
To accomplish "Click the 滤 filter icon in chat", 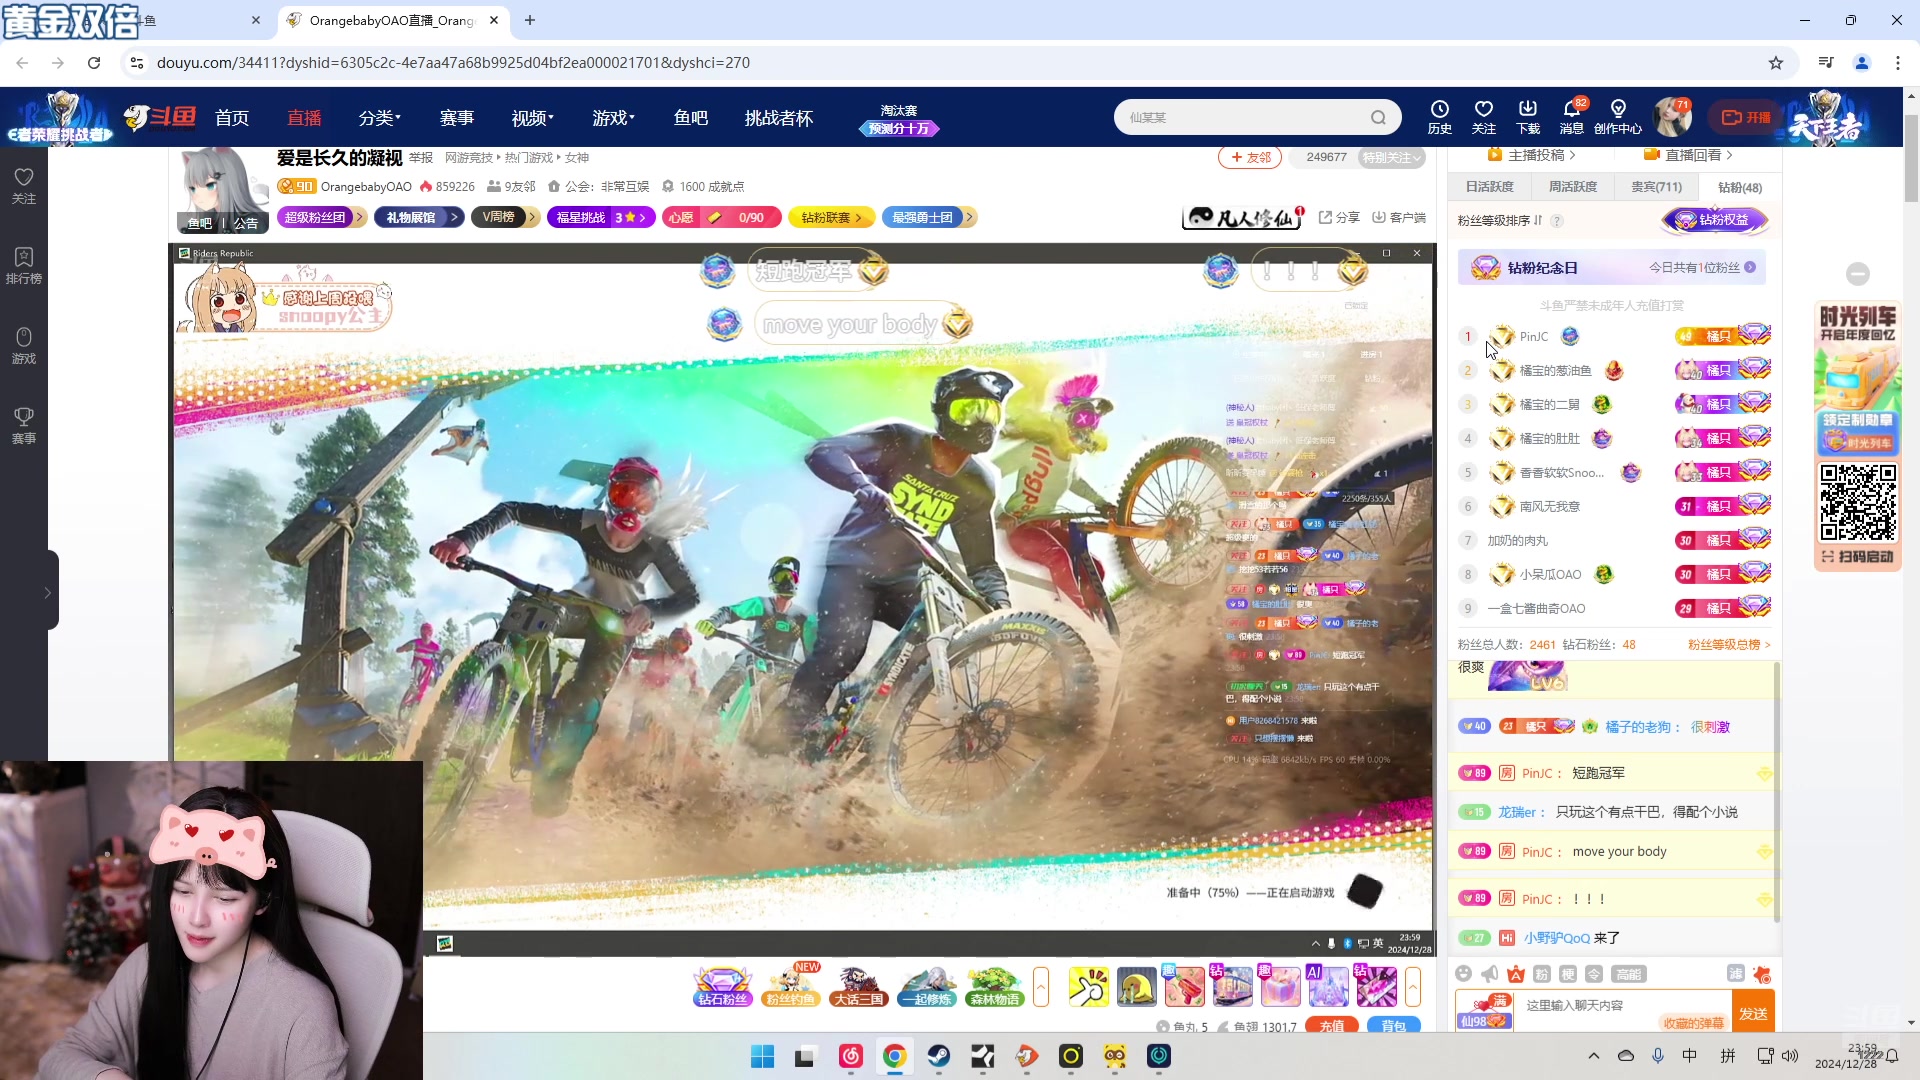I will [1735, 974].
